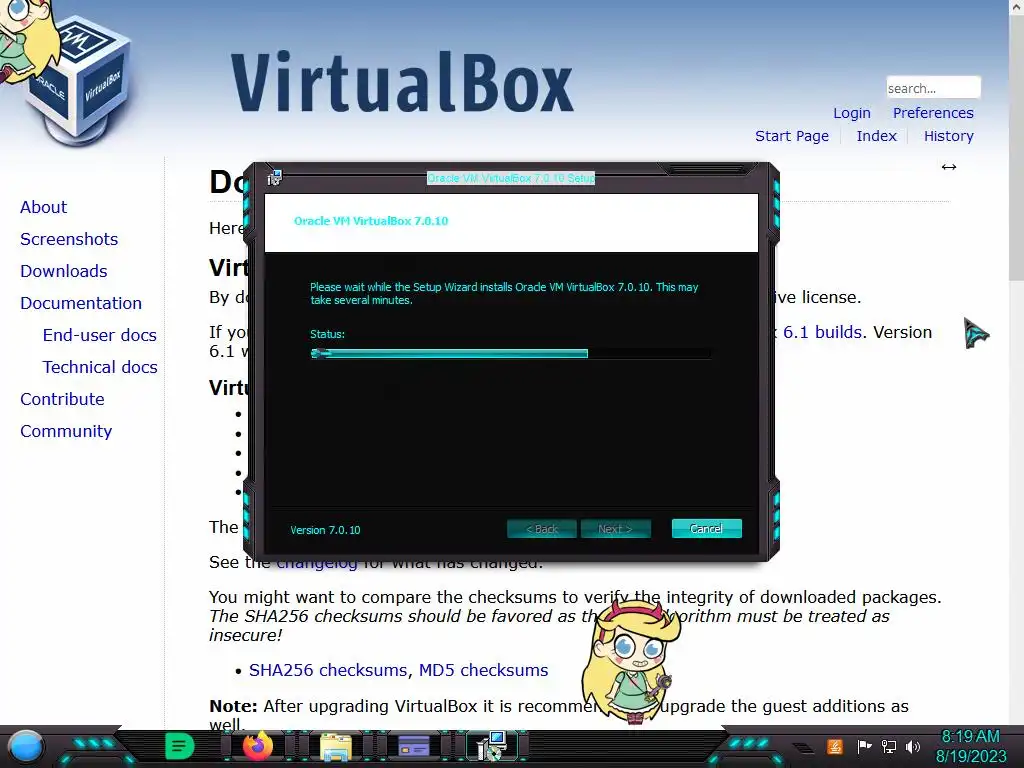
Task: Open Contribute in the sidebar
Action: coord(62,399)
